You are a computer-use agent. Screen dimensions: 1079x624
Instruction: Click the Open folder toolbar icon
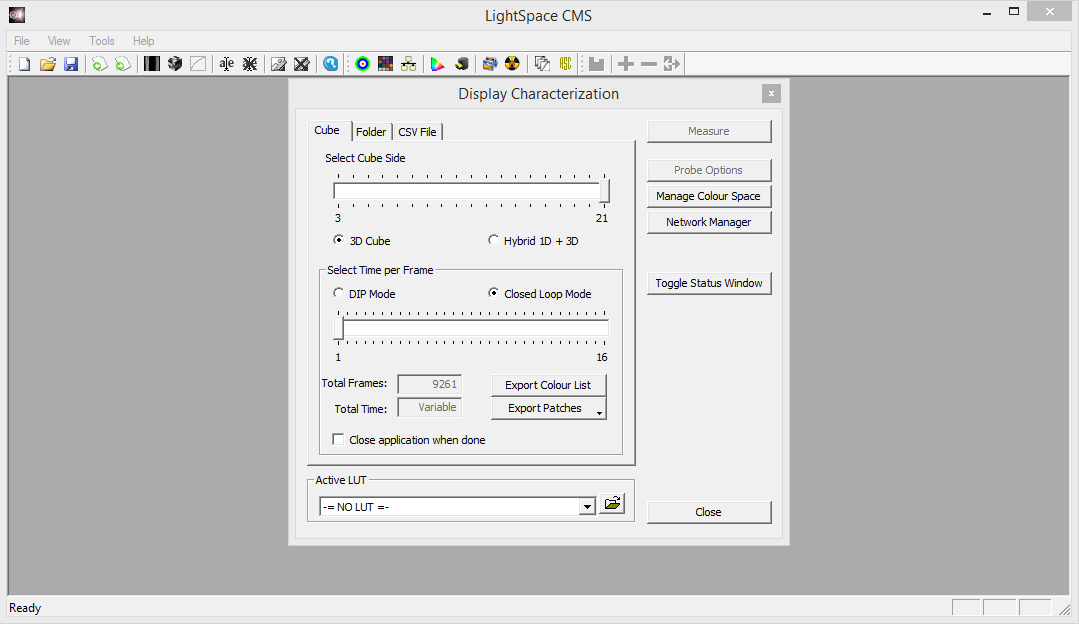click(47, 64)
